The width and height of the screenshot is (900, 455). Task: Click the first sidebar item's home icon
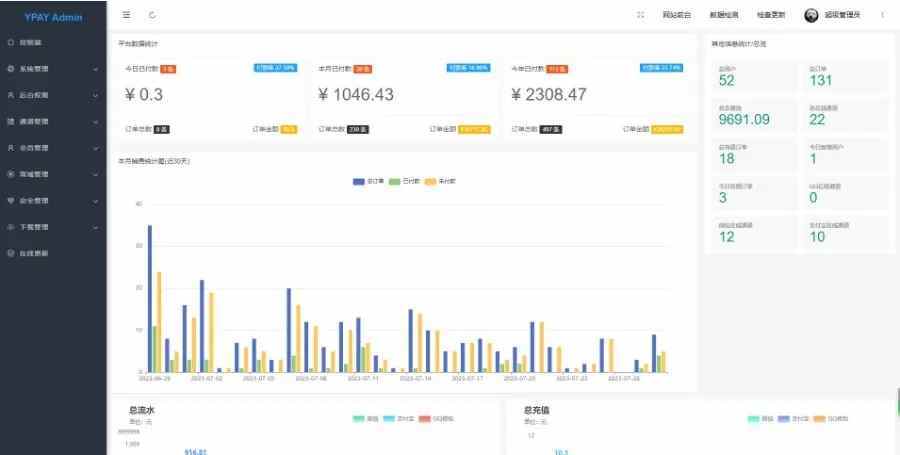(11, 42)
